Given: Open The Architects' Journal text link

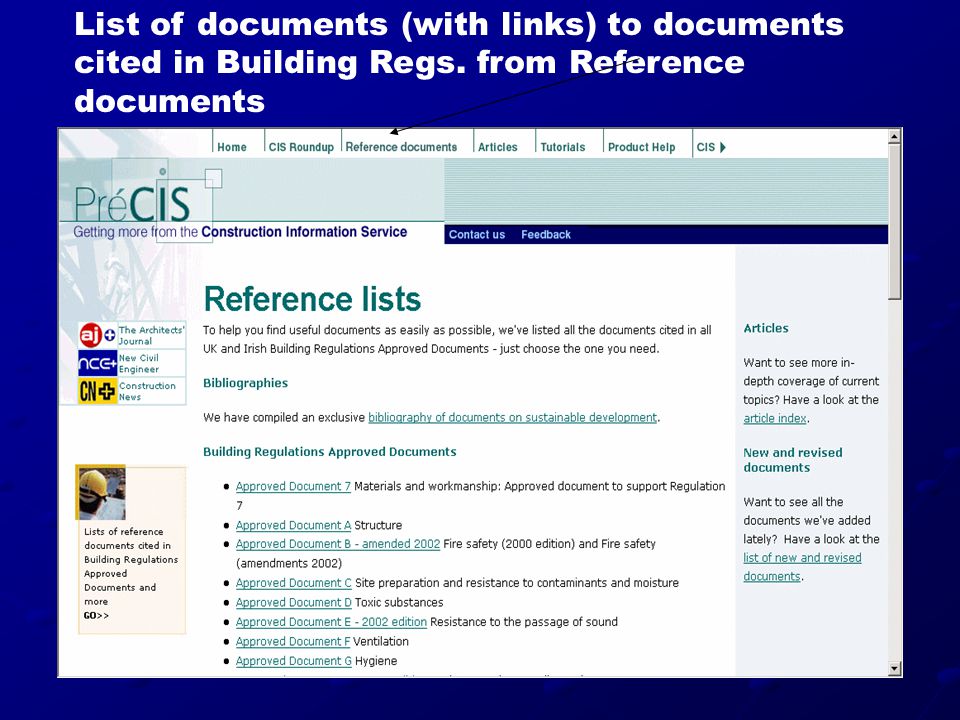Looking at the screenshot, I should tap(151, 336).
